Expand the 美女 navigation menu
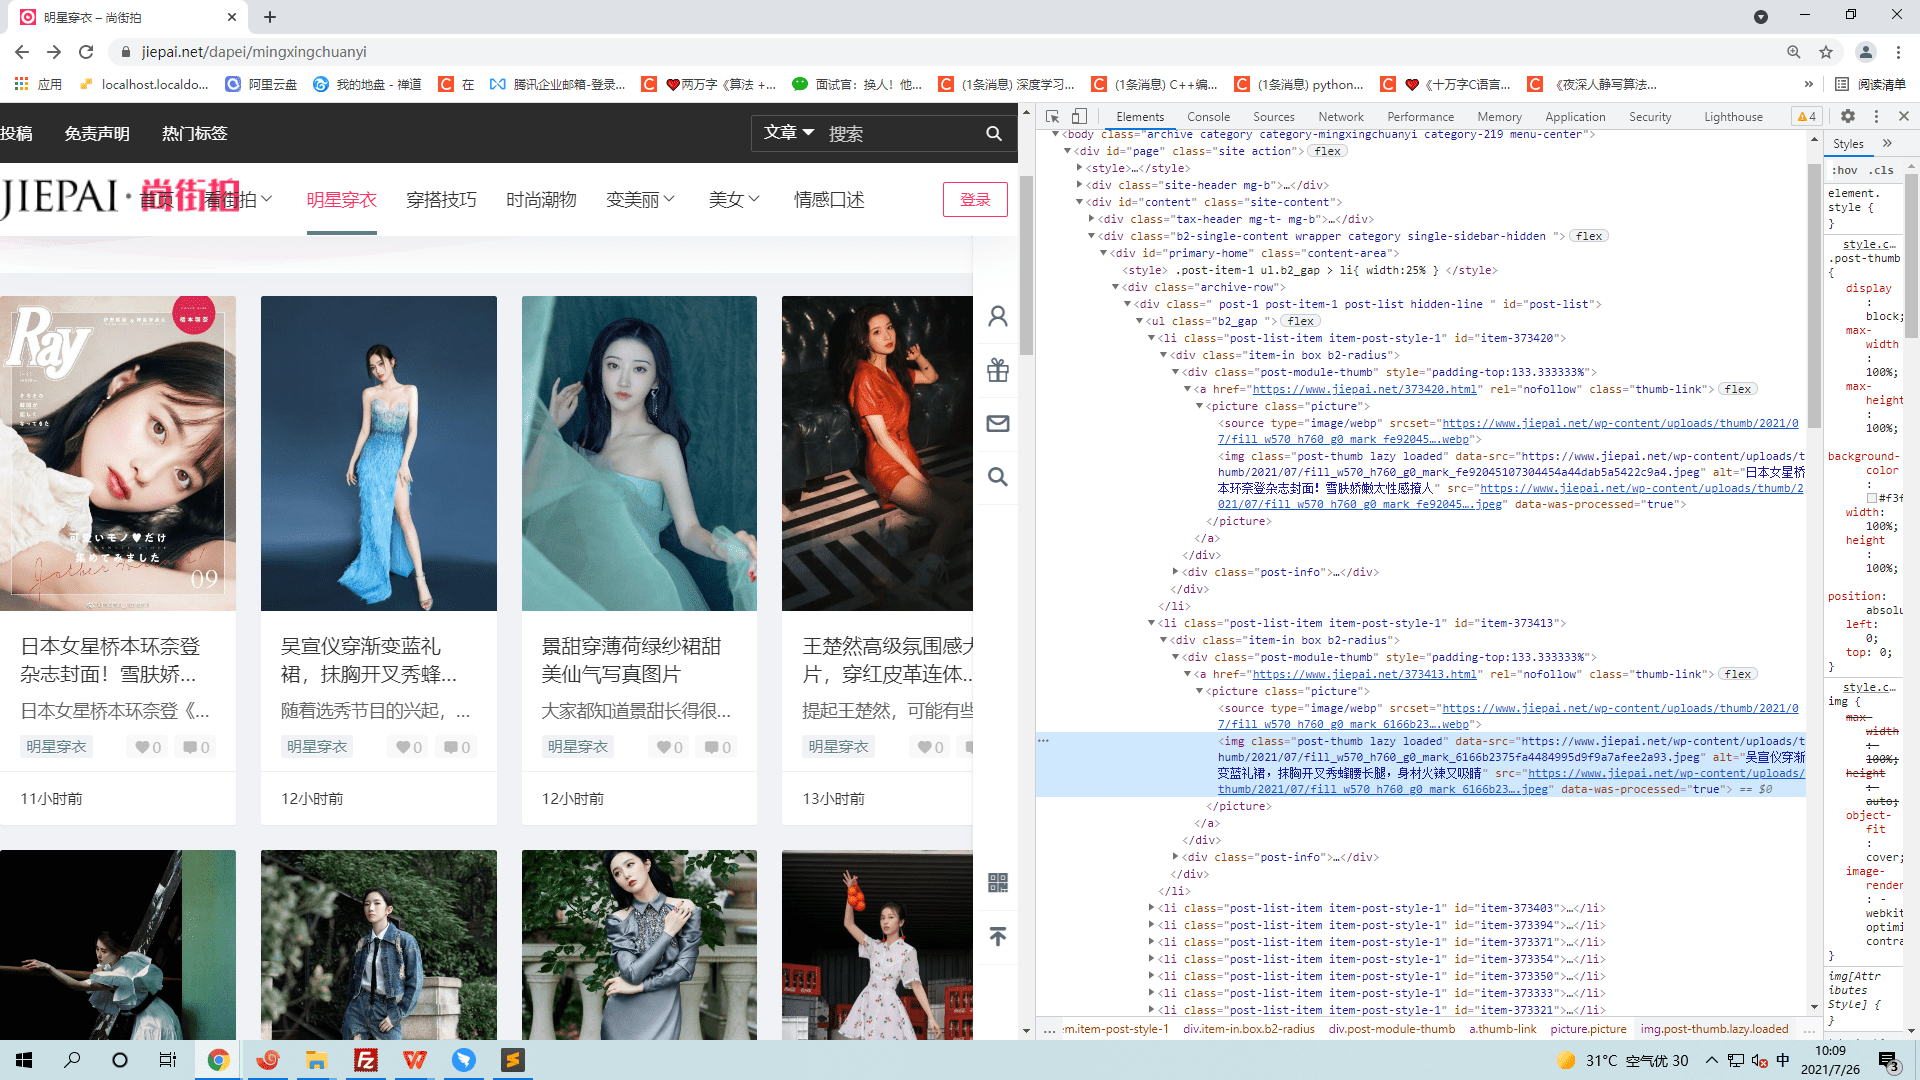The width and height of the screenshot is (1920, 1080). (734, 200)
